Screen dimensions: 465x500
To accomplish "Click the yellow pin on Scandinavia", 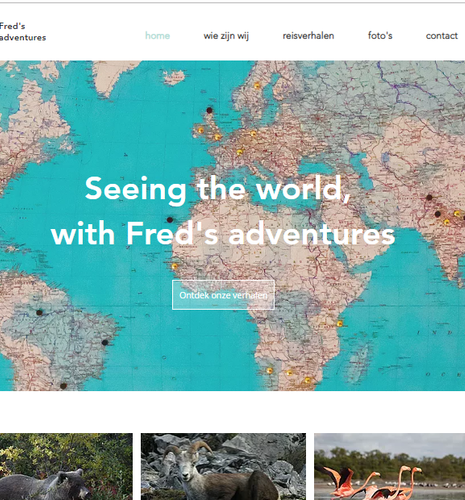I will (257, 86).
